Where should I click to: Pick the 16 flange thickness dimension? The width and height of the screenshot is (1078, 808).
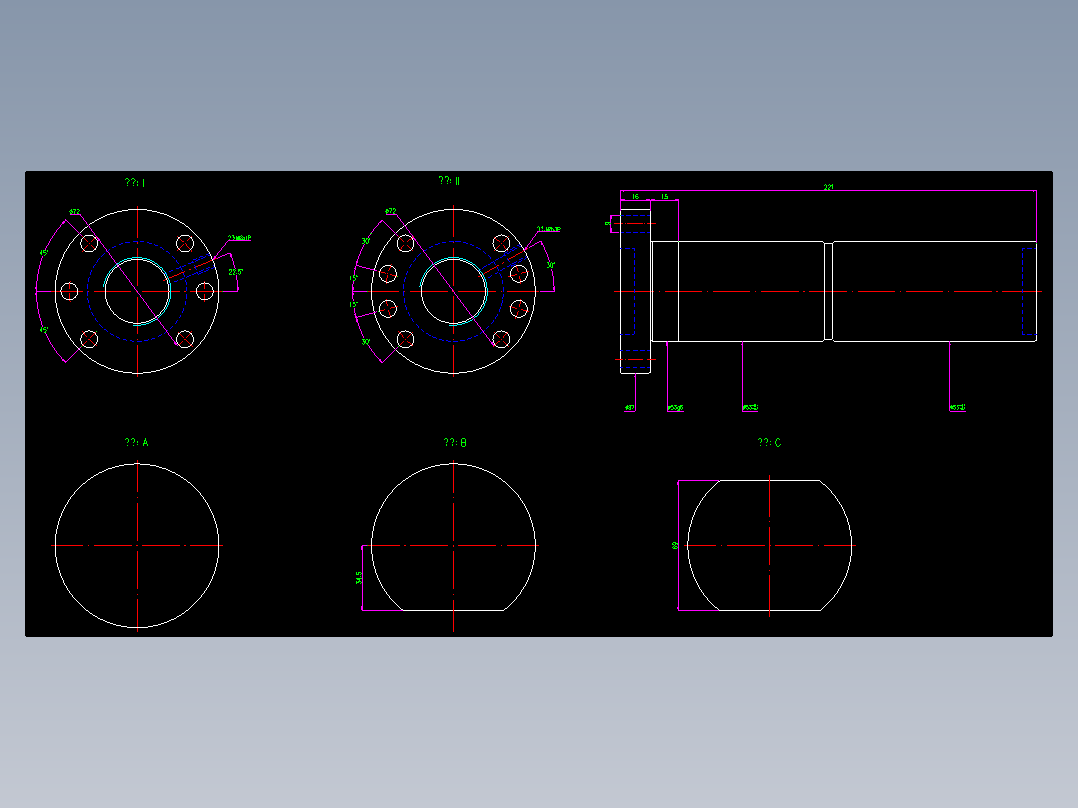pyautogui.click(x=635, y=197)
